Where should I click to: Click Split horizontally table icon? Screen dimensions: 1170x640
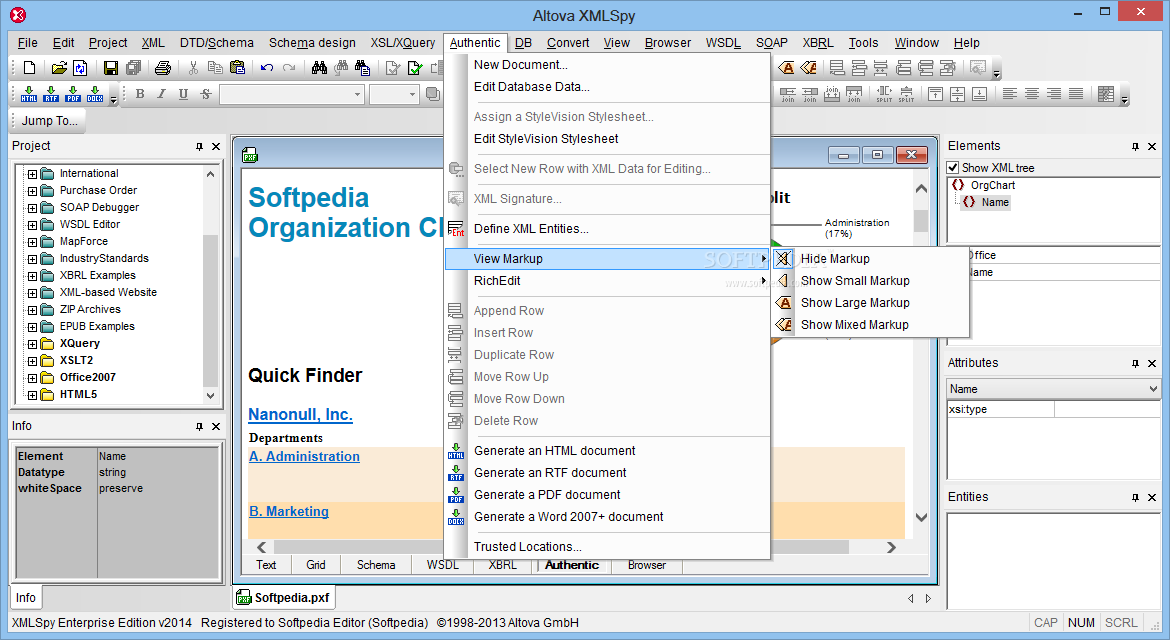point(883,94)
